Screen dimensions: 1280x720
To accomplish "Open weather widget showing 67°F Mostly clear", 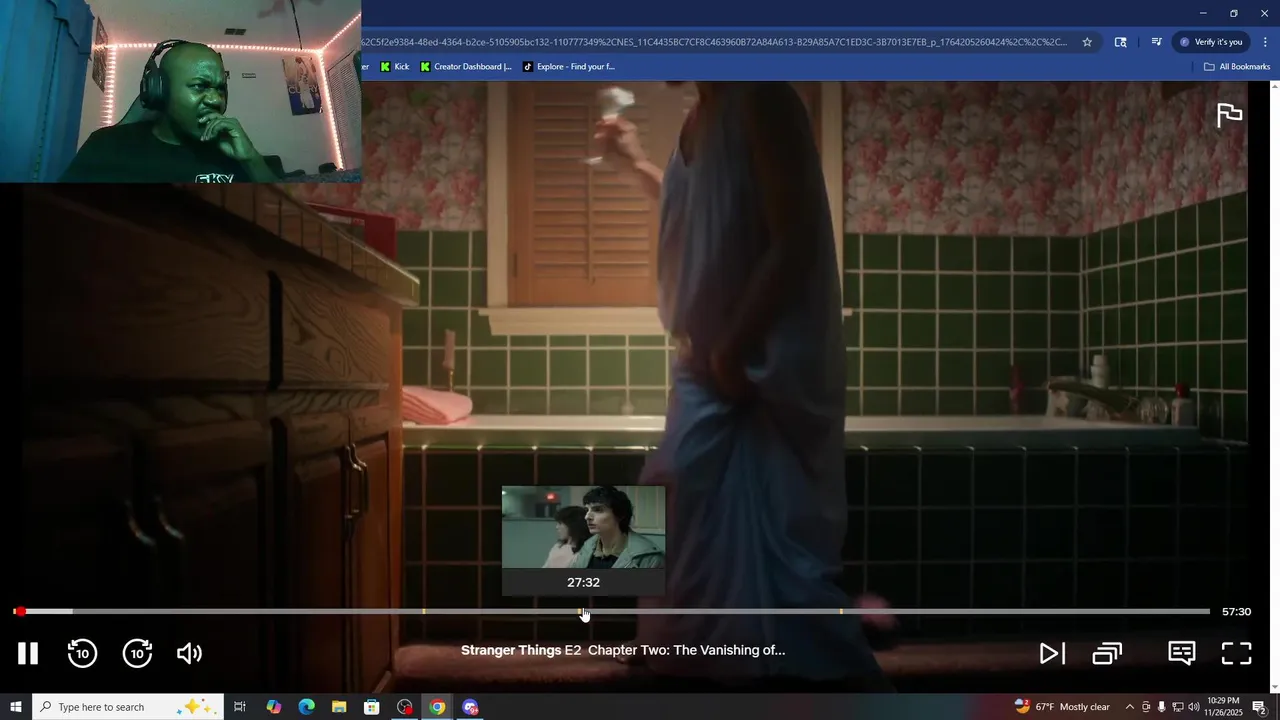I will 1062,707.
